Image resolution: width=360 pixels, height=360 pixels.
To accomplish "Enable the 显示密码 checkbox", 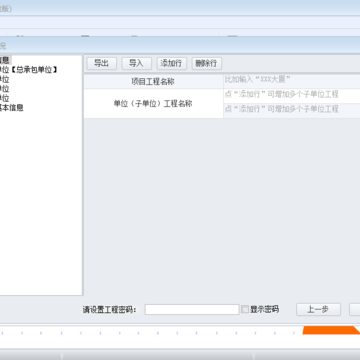I will [245, 309].
